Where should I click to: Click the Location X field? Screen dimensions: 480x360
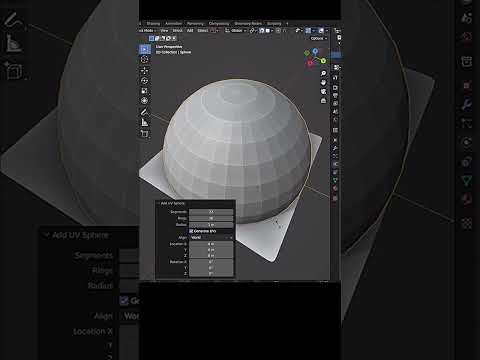(211, 244)
